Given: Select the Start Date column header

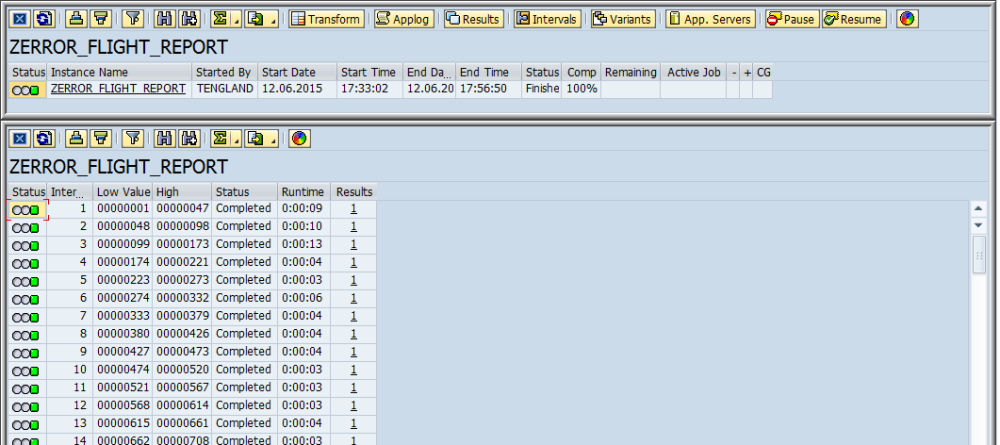Looking at the screenshot, I should [297, 72].
